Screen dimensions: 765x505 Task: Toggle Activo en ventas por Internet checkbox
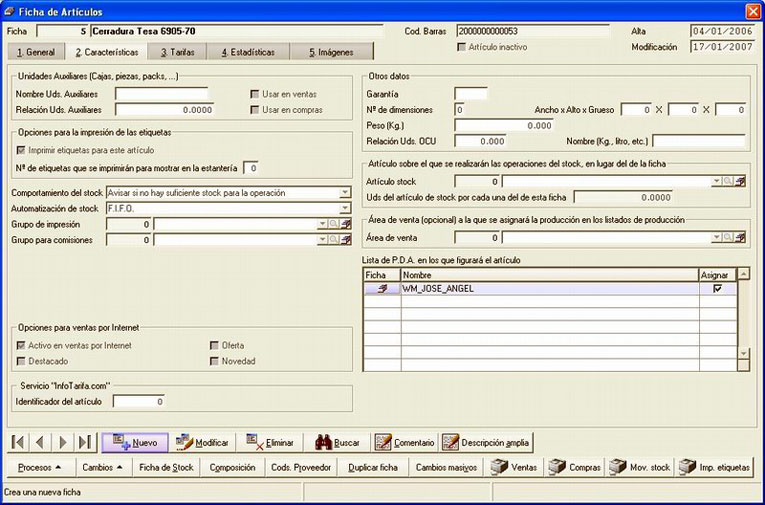pos(21,345)
